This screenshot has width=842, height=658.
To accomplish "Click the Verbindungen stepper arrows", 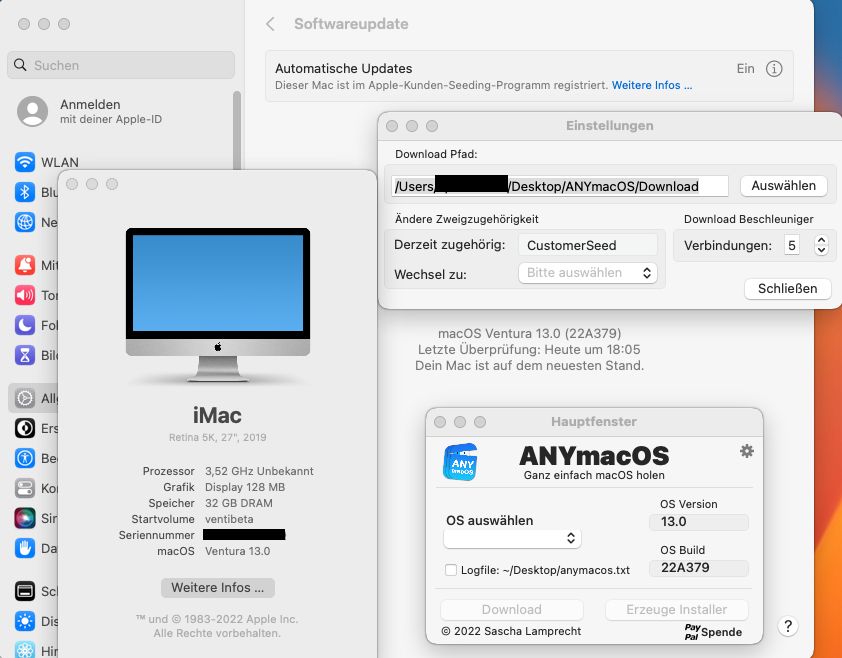I will (x=821, y=245).
